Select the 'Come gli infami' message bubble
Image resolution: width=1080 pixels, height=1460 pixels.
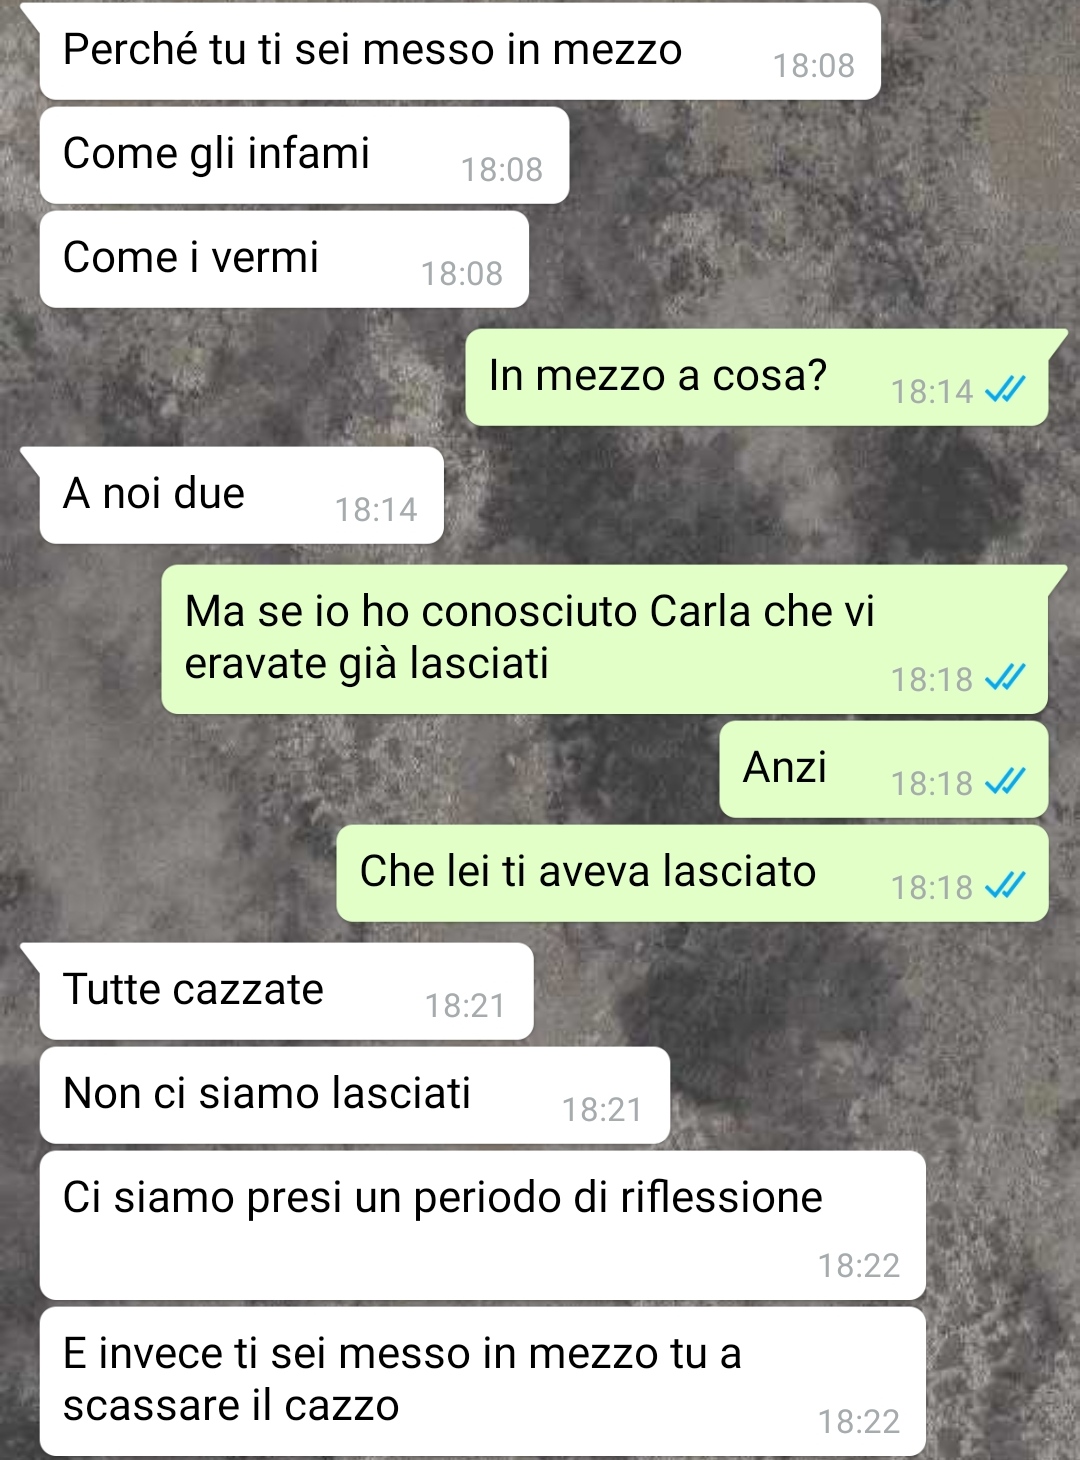pos(304,155)
